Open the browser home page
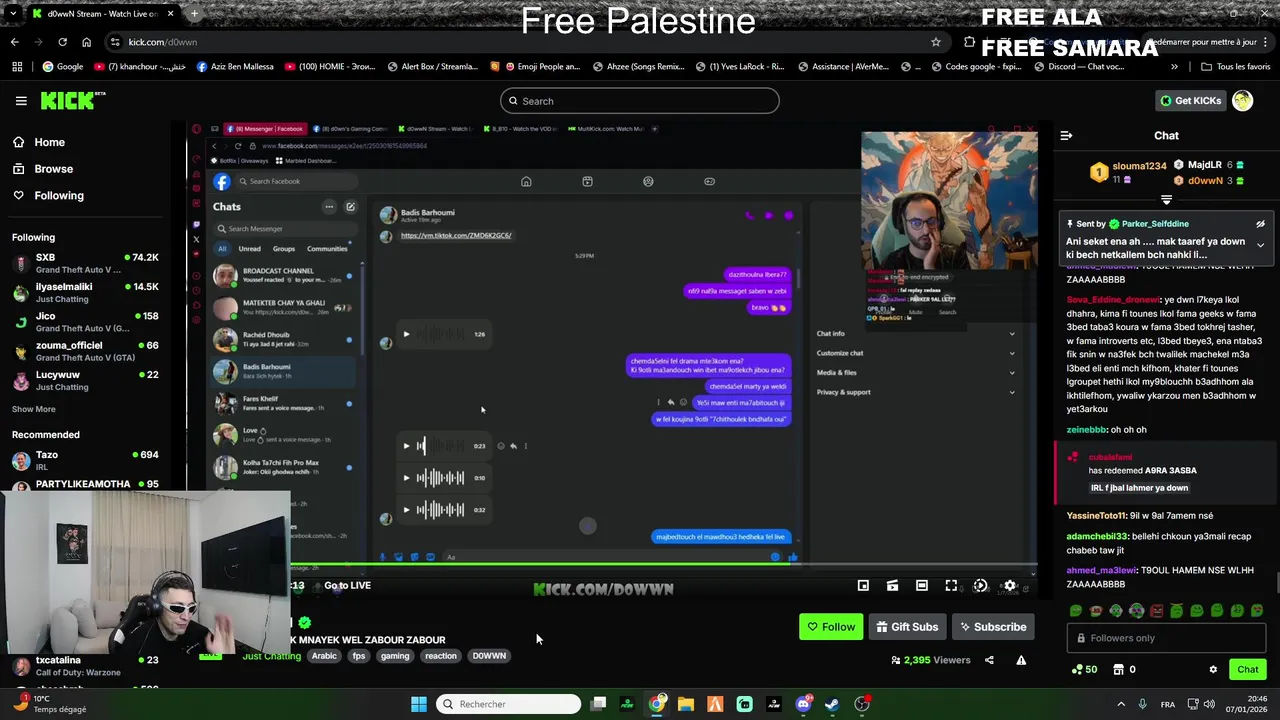1280x720 pixels. pos(86,42)
